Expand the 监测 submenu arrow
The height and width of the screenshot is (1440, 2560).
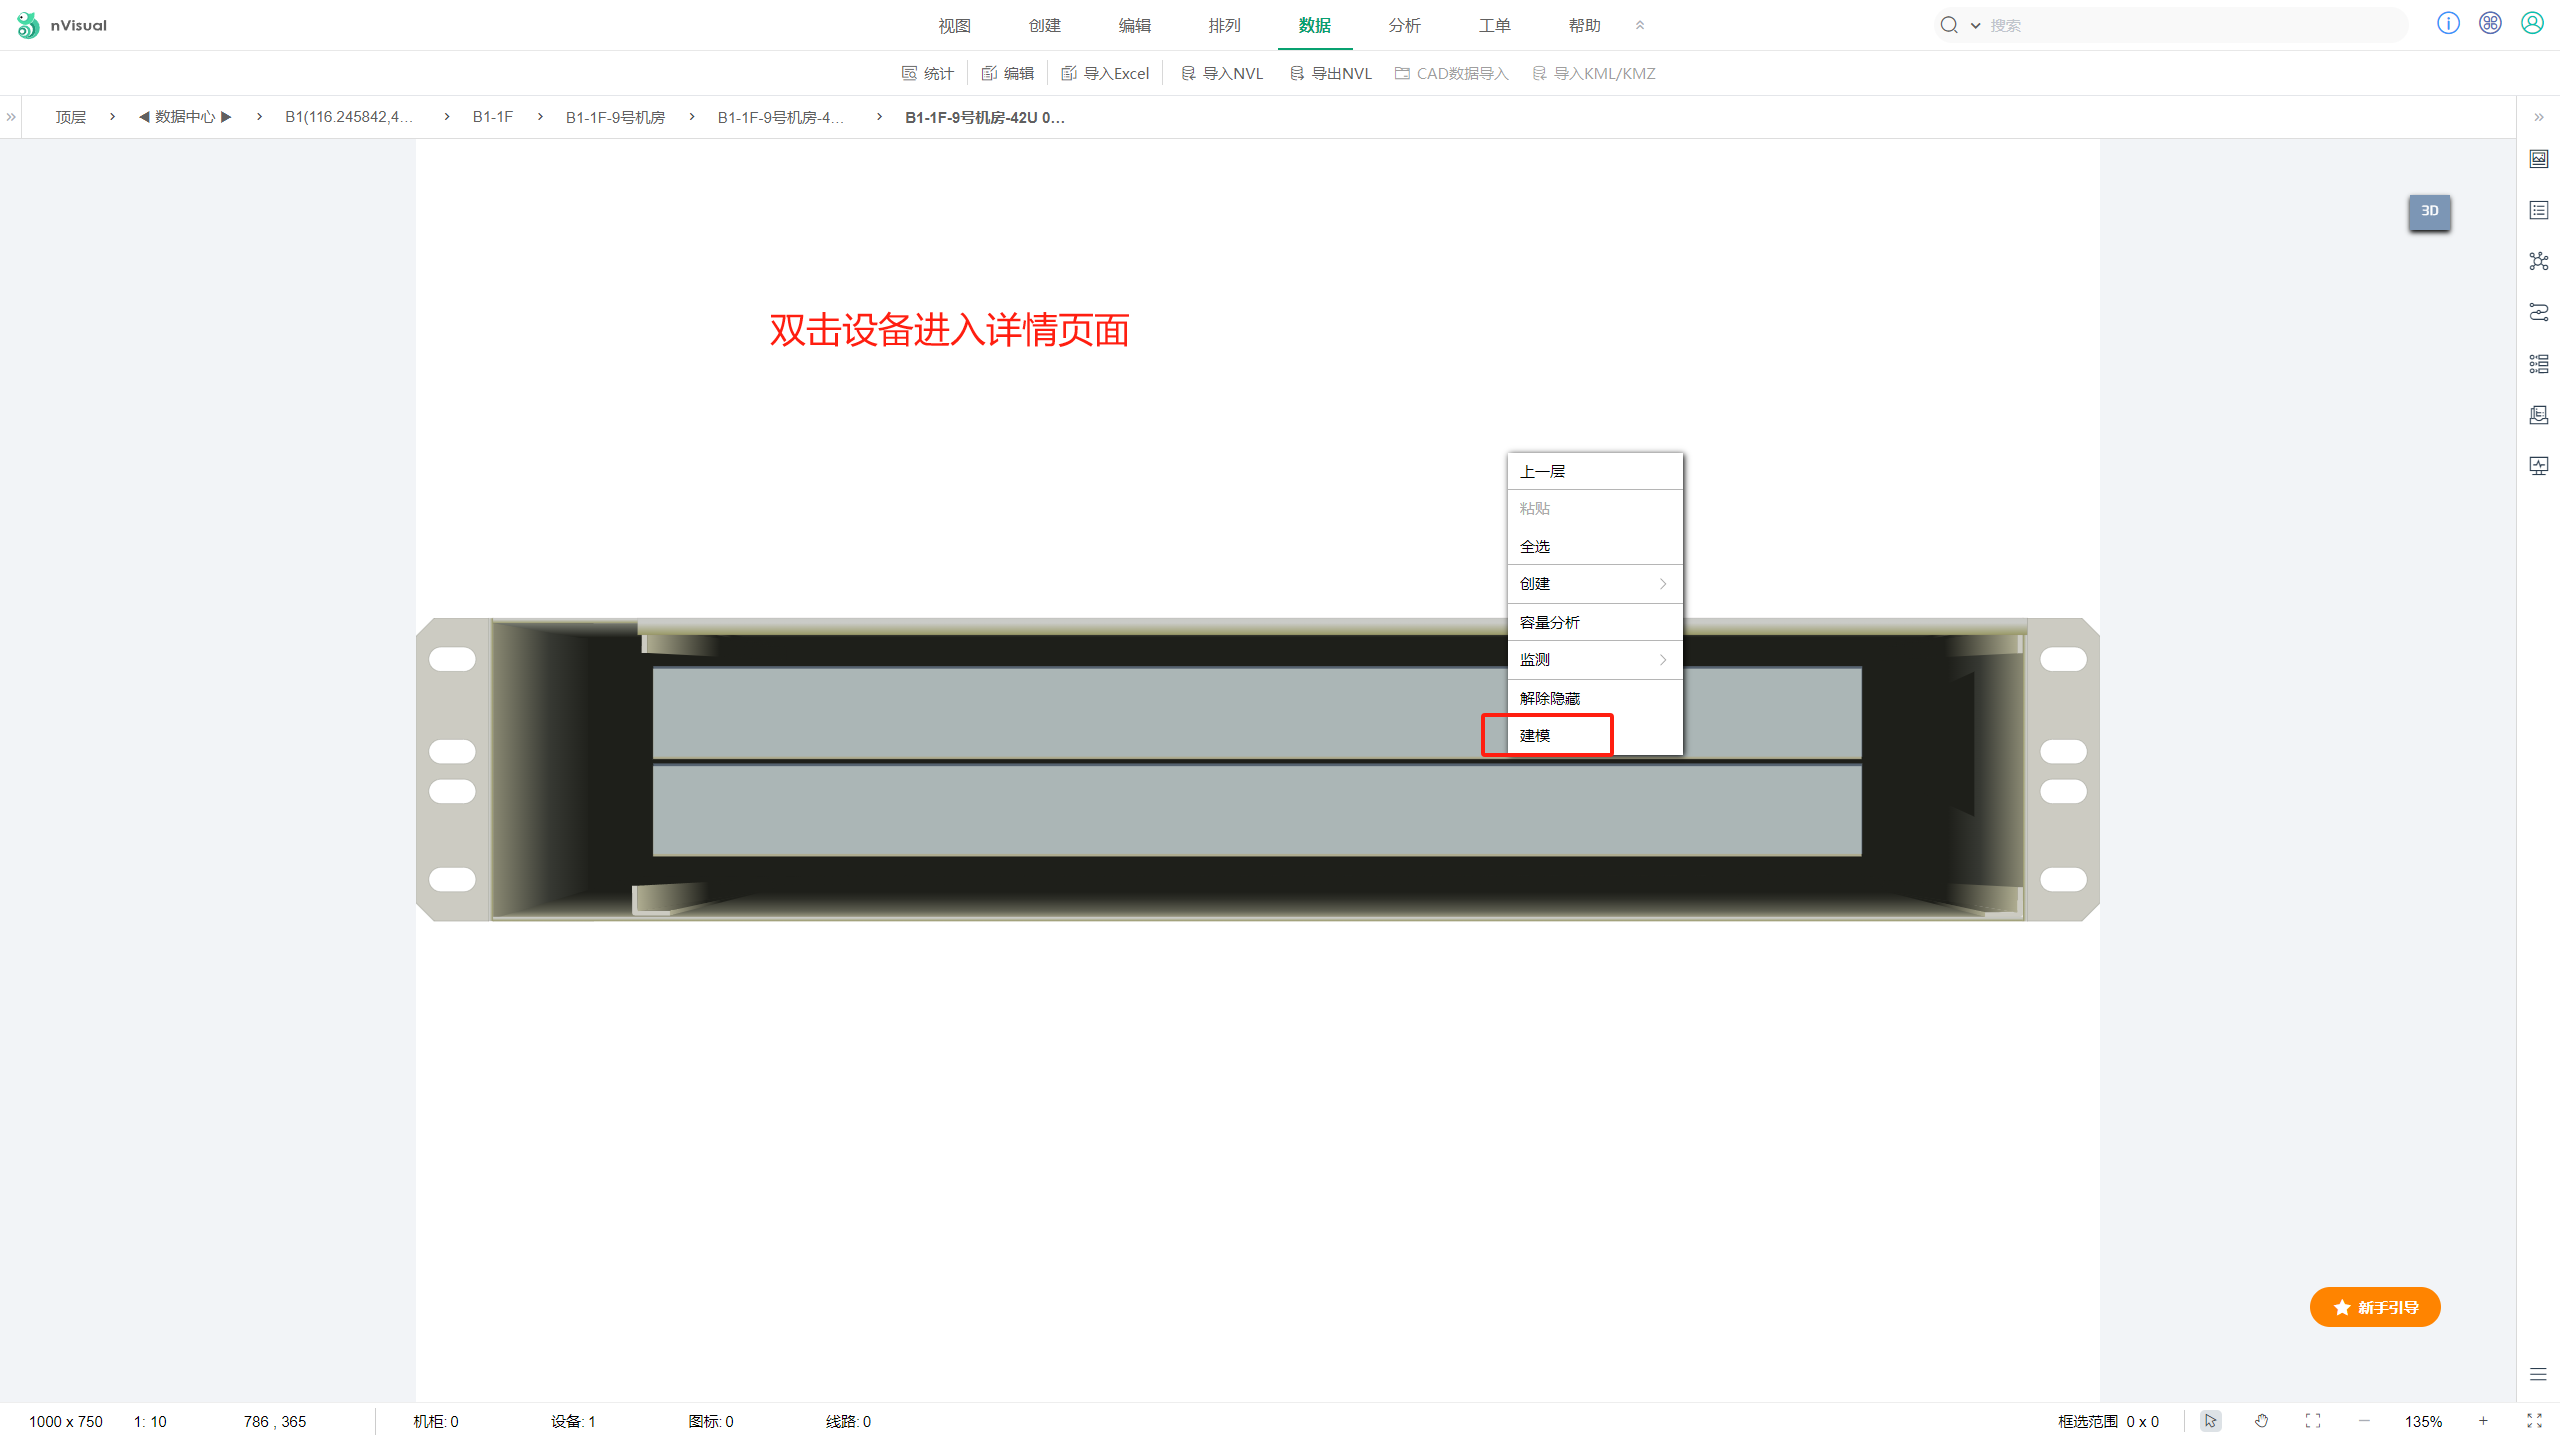click(x=1662, y=660)
